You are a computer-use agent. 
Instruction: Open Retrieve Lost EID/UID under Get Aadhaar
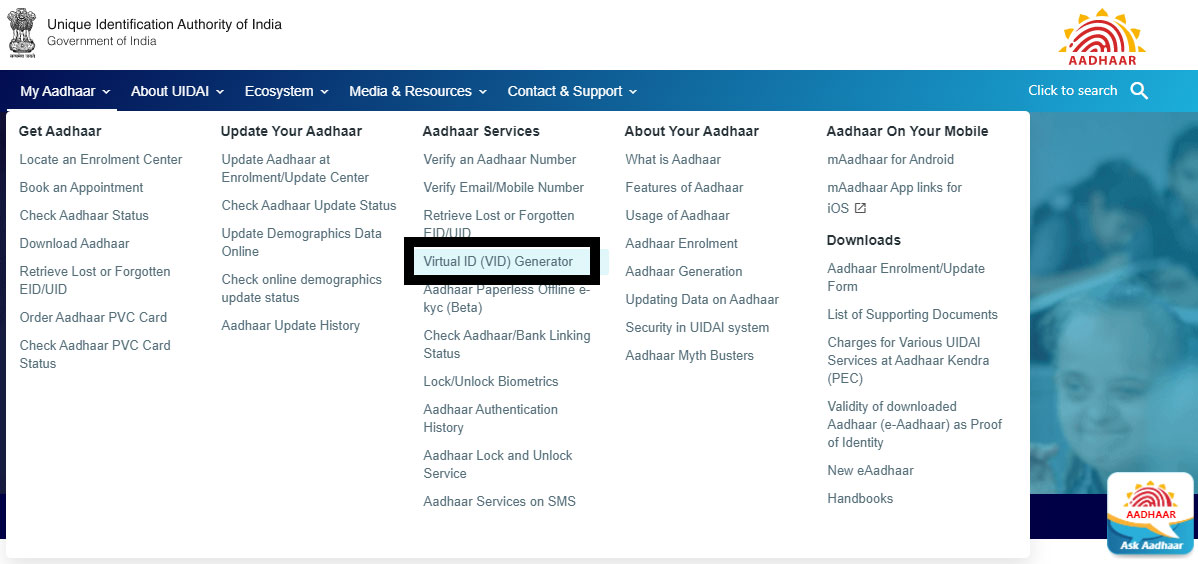coord(95,280)
